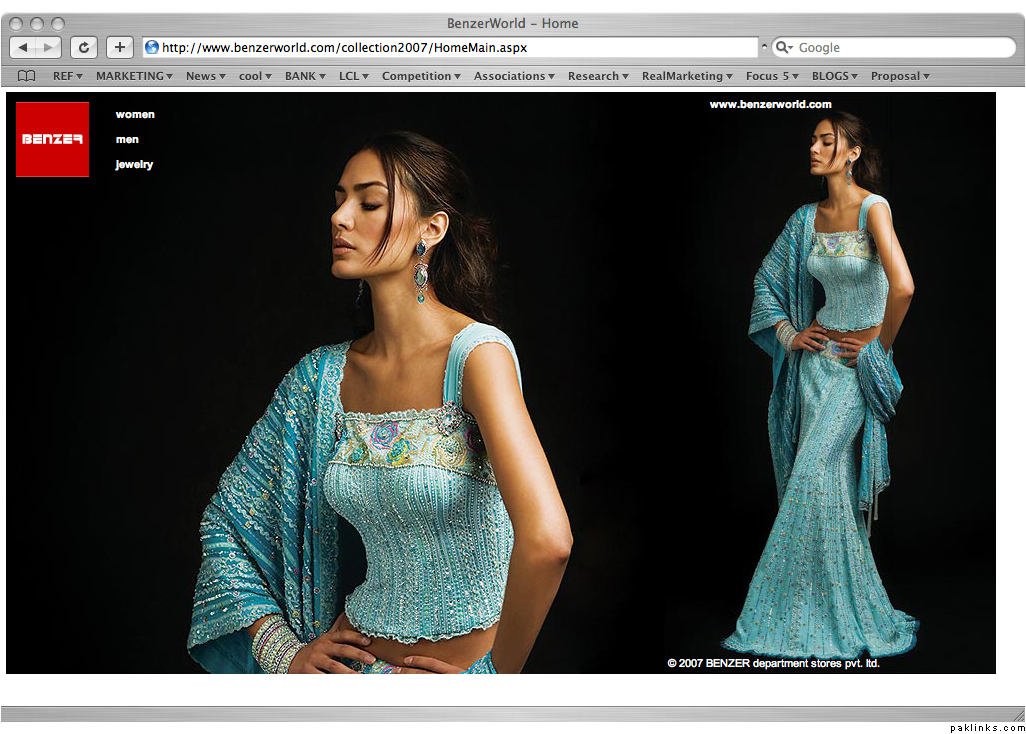Image resolution: width=1026 pixels, height=734 pixels.
Task: Reload the page with the refresh button
Action: (84, 47)
